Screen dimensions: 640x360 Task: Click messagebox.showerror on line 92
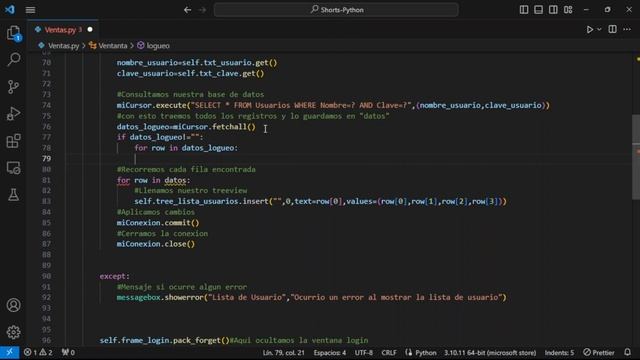160,298
